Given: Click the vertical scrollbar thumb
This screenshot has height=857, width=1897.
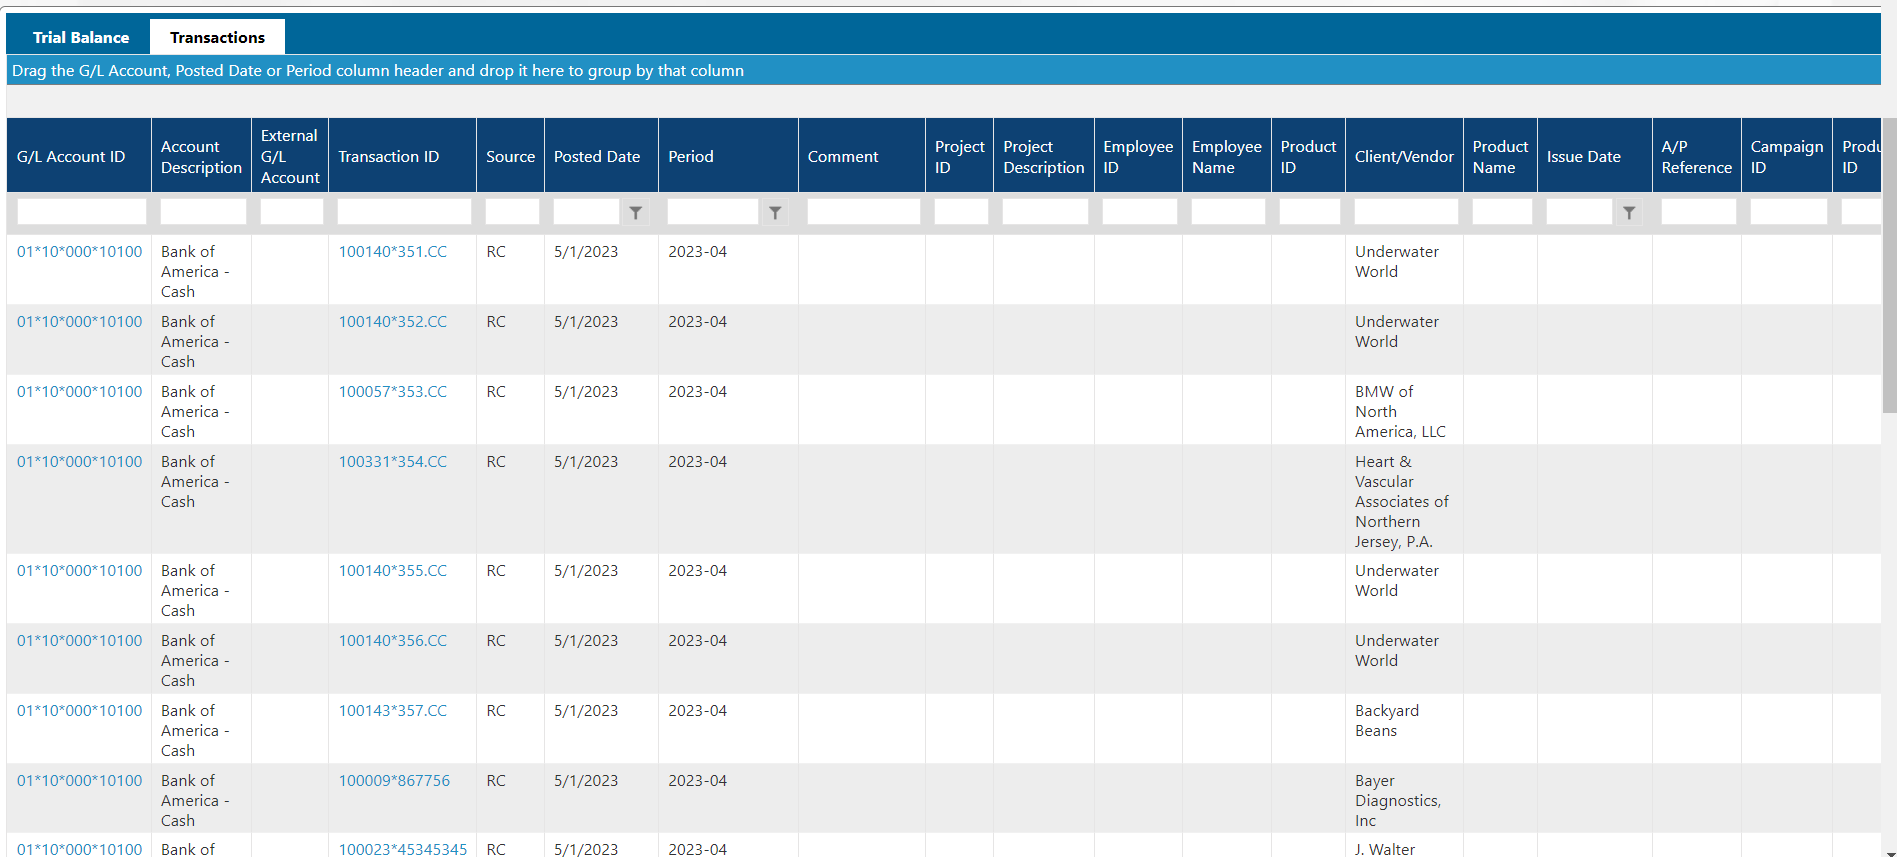Looking at the screenshot, I should click(1889, 265).
